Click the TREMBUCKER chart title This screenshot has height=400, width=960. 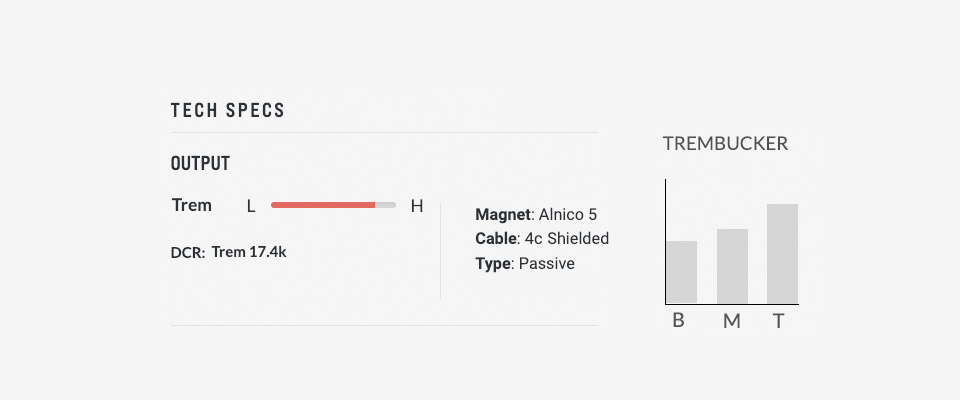[x=725, y=144]
